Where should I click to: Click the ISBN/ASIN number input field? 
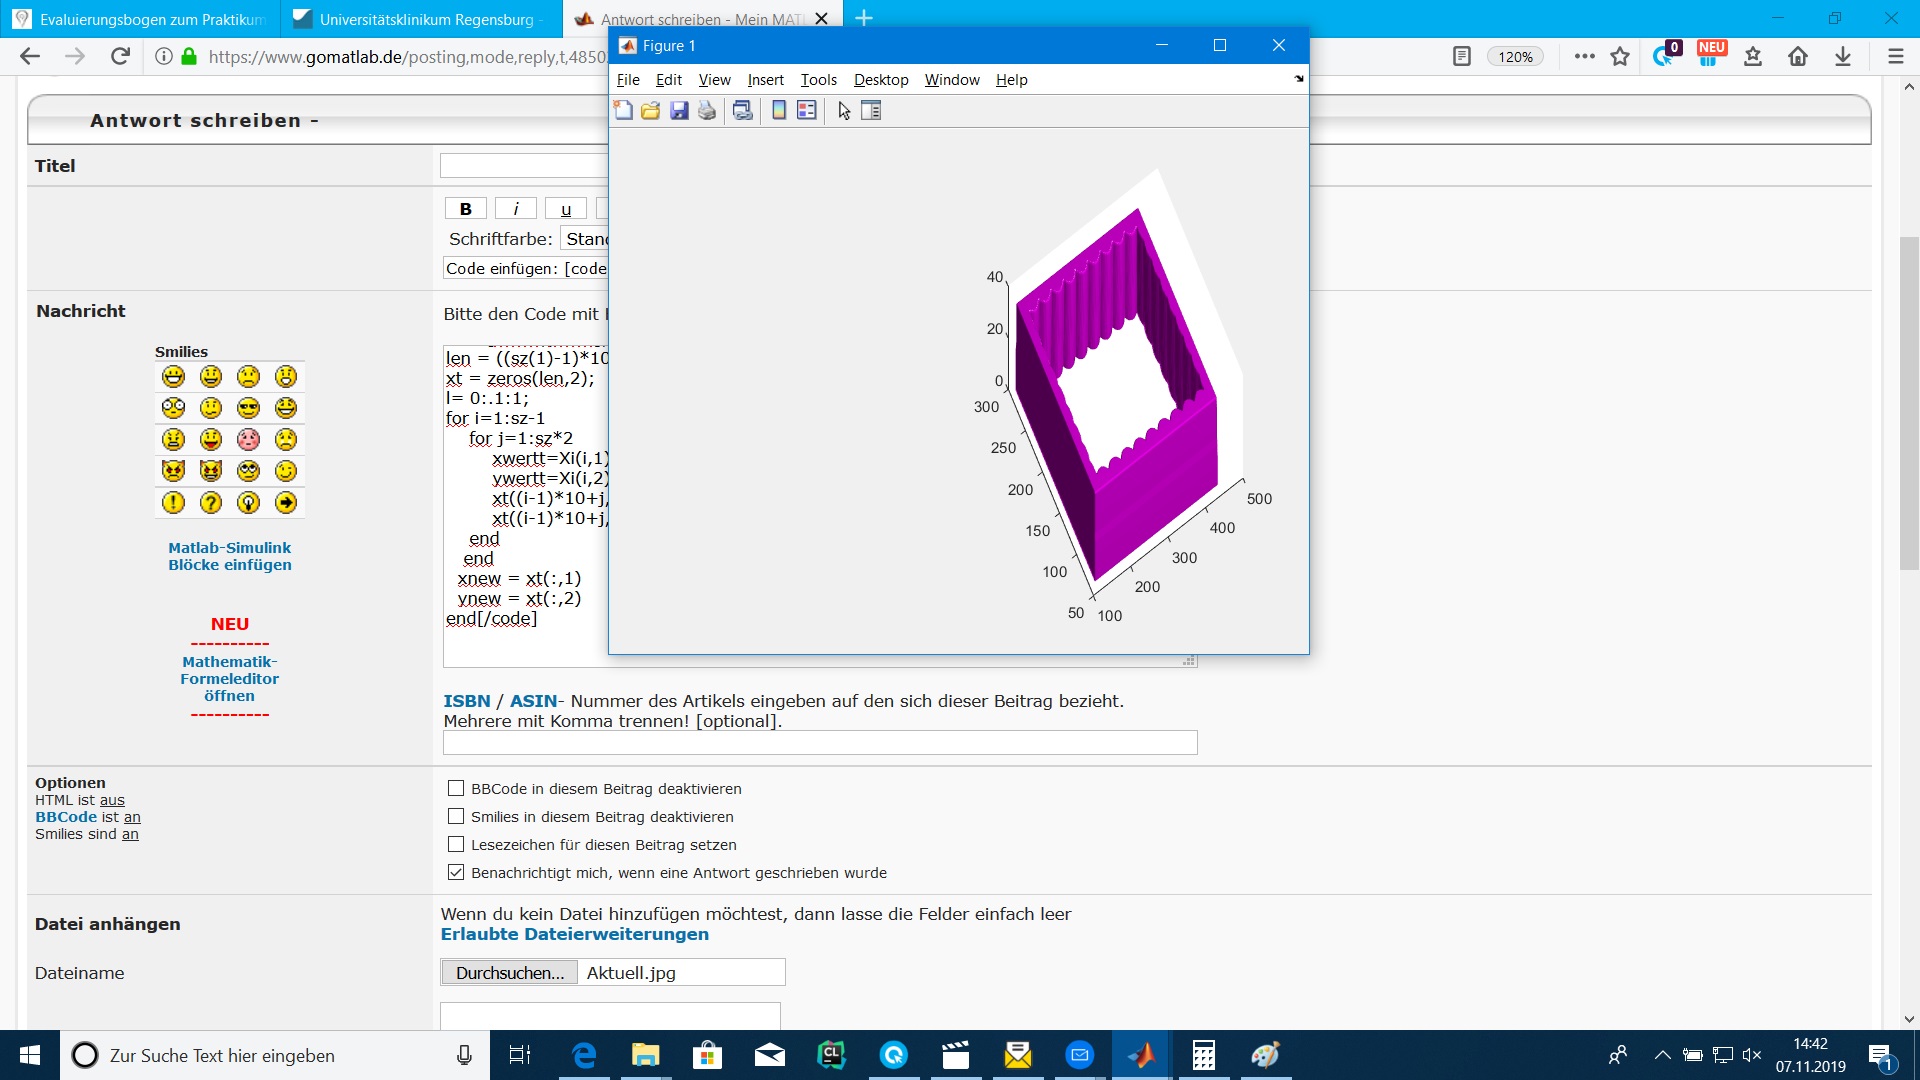[x=819, y=743]
